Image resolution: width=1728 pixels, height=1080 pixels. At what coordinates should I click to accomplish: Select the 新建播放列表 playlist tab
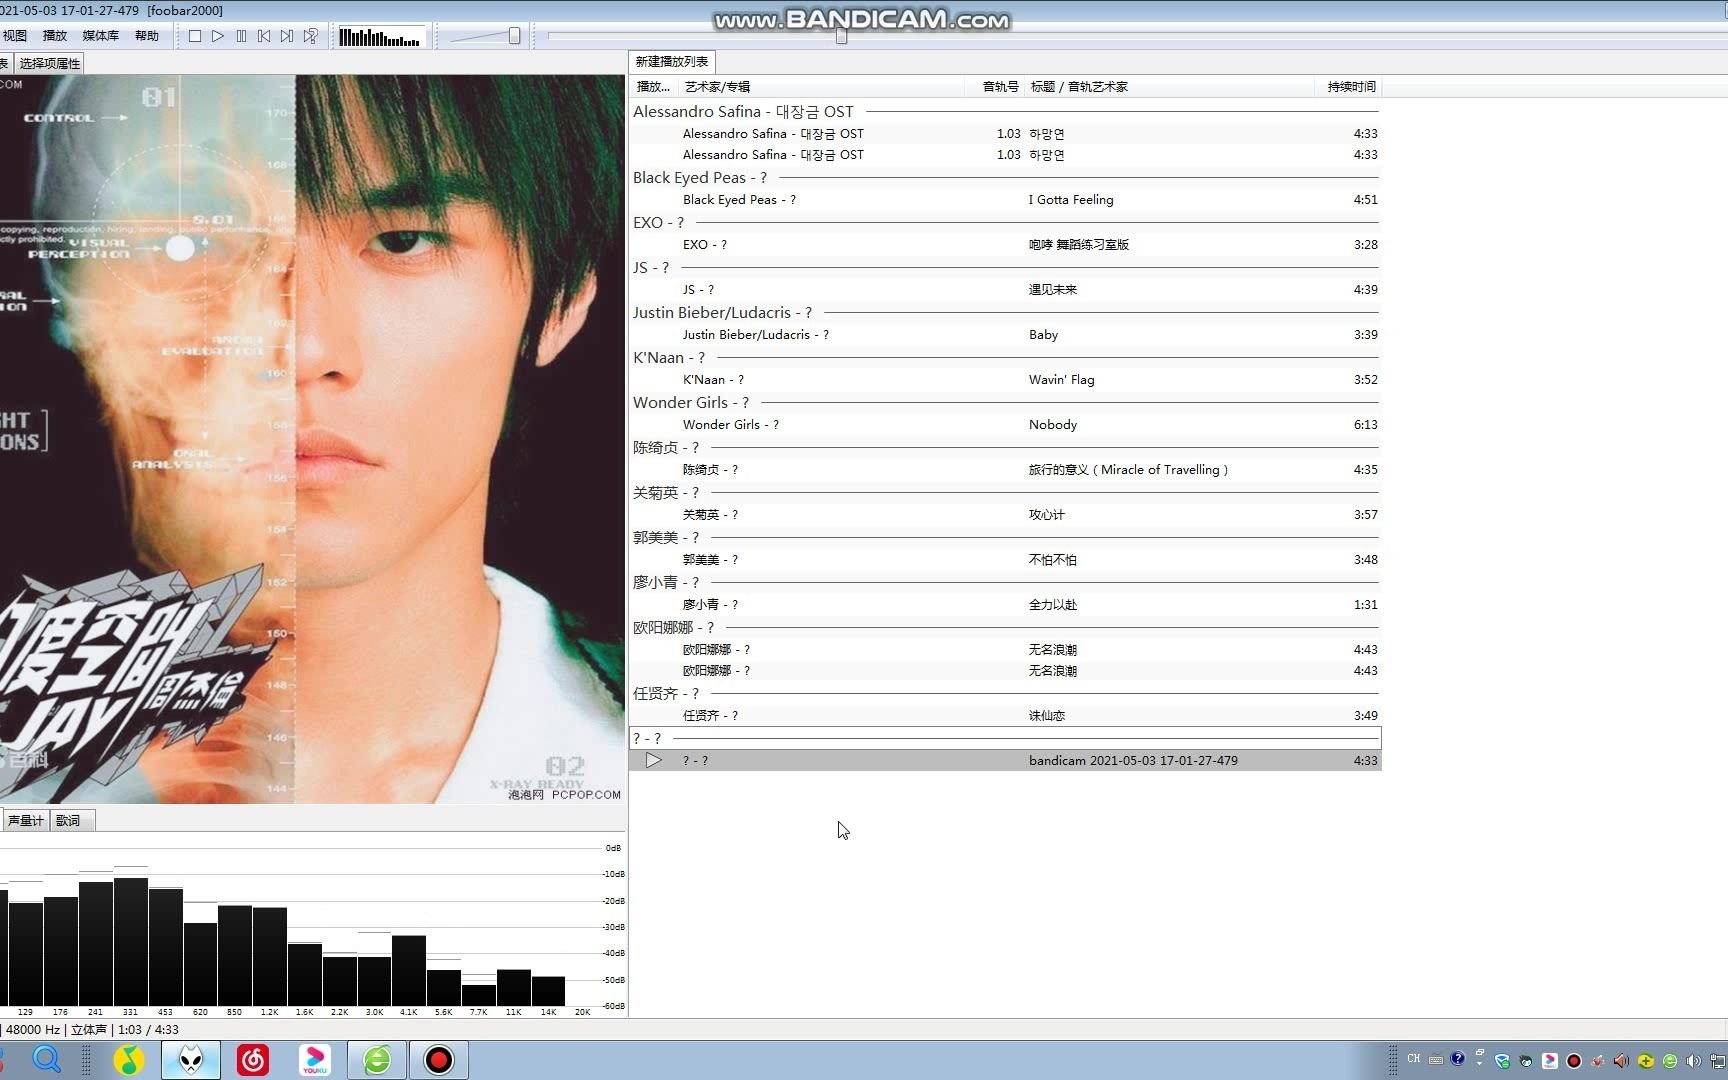coord(671,62)
